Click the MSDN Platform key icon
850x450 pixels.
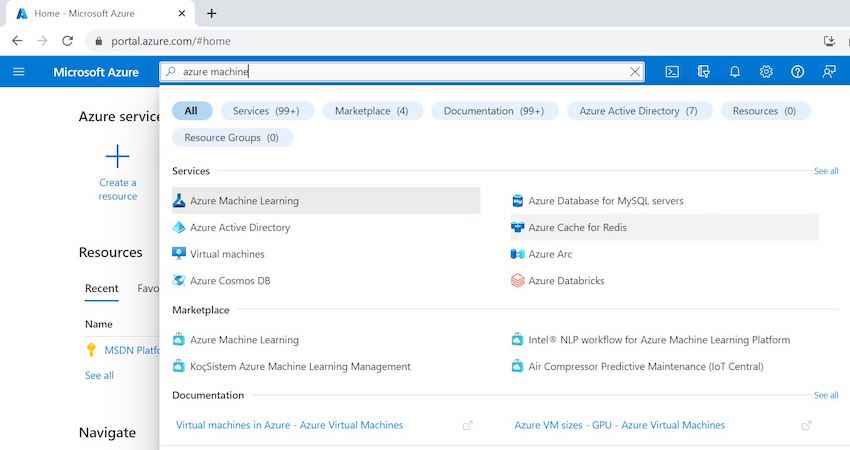coord(91,350)
